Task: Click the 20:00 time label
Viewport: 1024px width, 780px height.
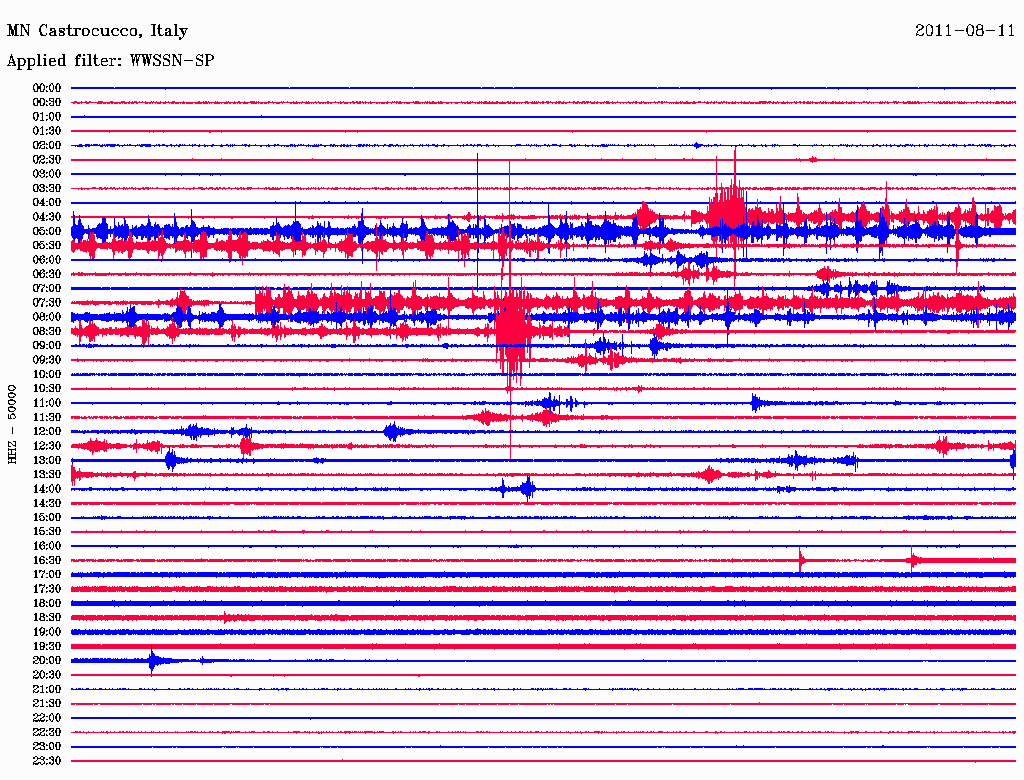Action: (47, 660)
